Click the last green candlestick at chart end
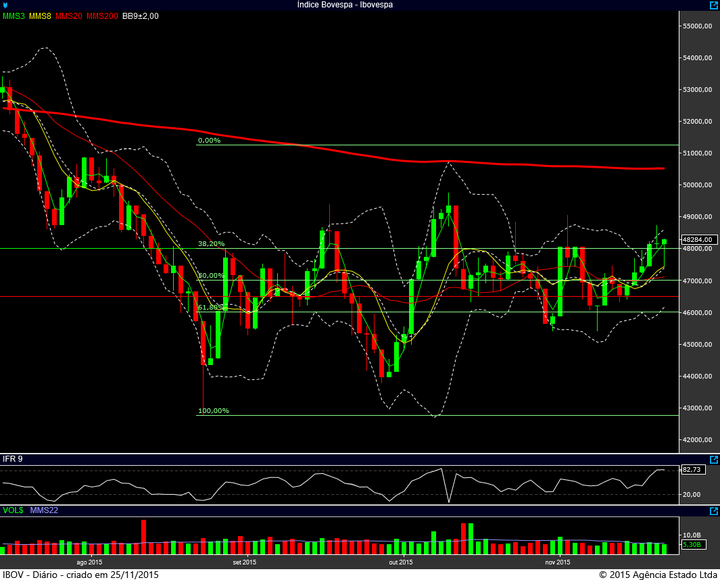Image resolution: width=720 pixels, height=580 pixels. tap(664, 242)
